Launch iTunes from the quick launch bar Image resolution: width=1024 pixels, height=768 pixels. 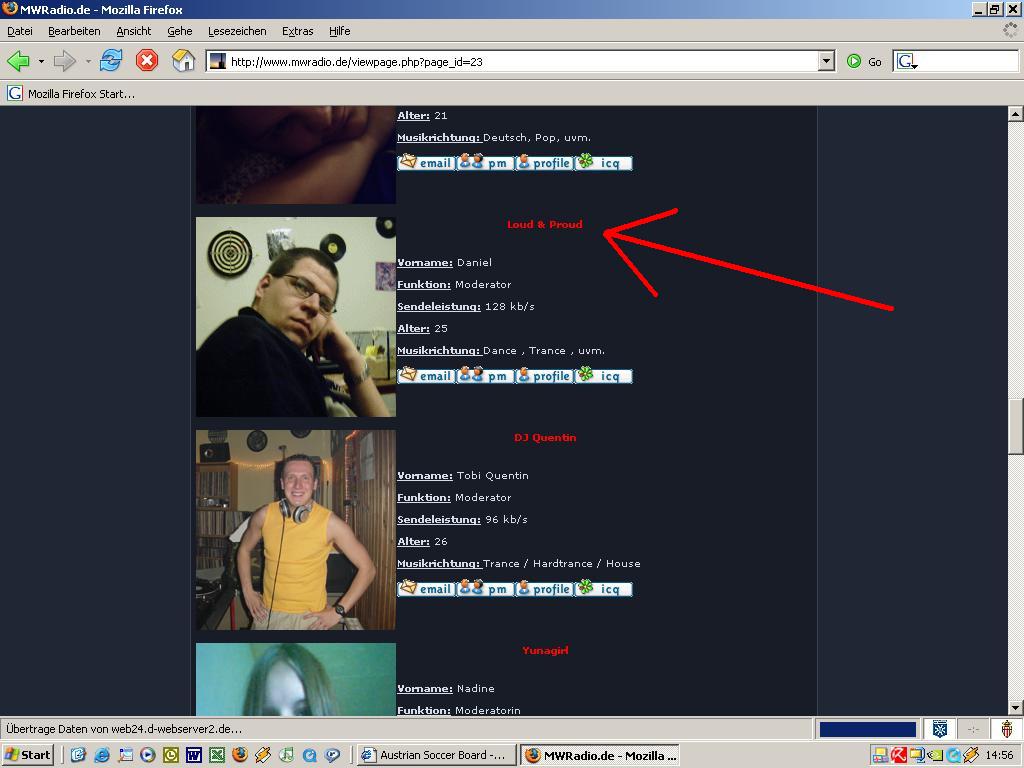pos(286,755)
